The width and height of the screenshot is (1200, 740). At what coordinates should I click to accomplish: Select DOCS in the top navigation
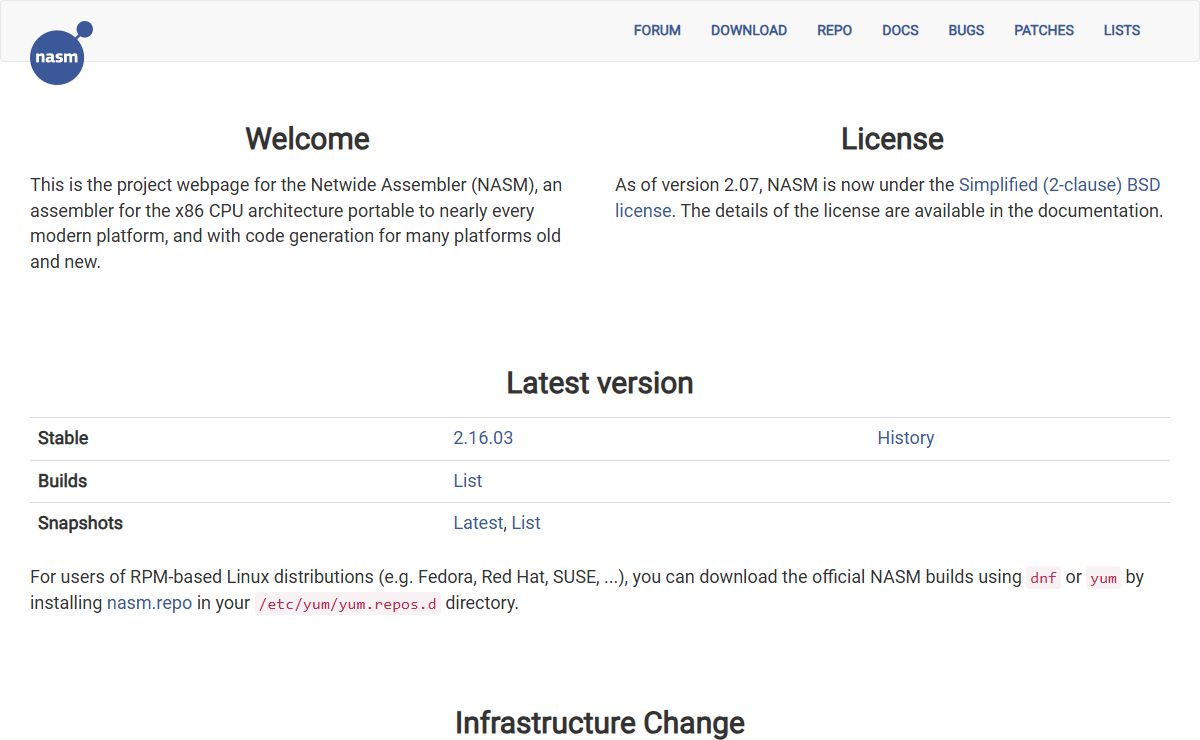point(900,30)
